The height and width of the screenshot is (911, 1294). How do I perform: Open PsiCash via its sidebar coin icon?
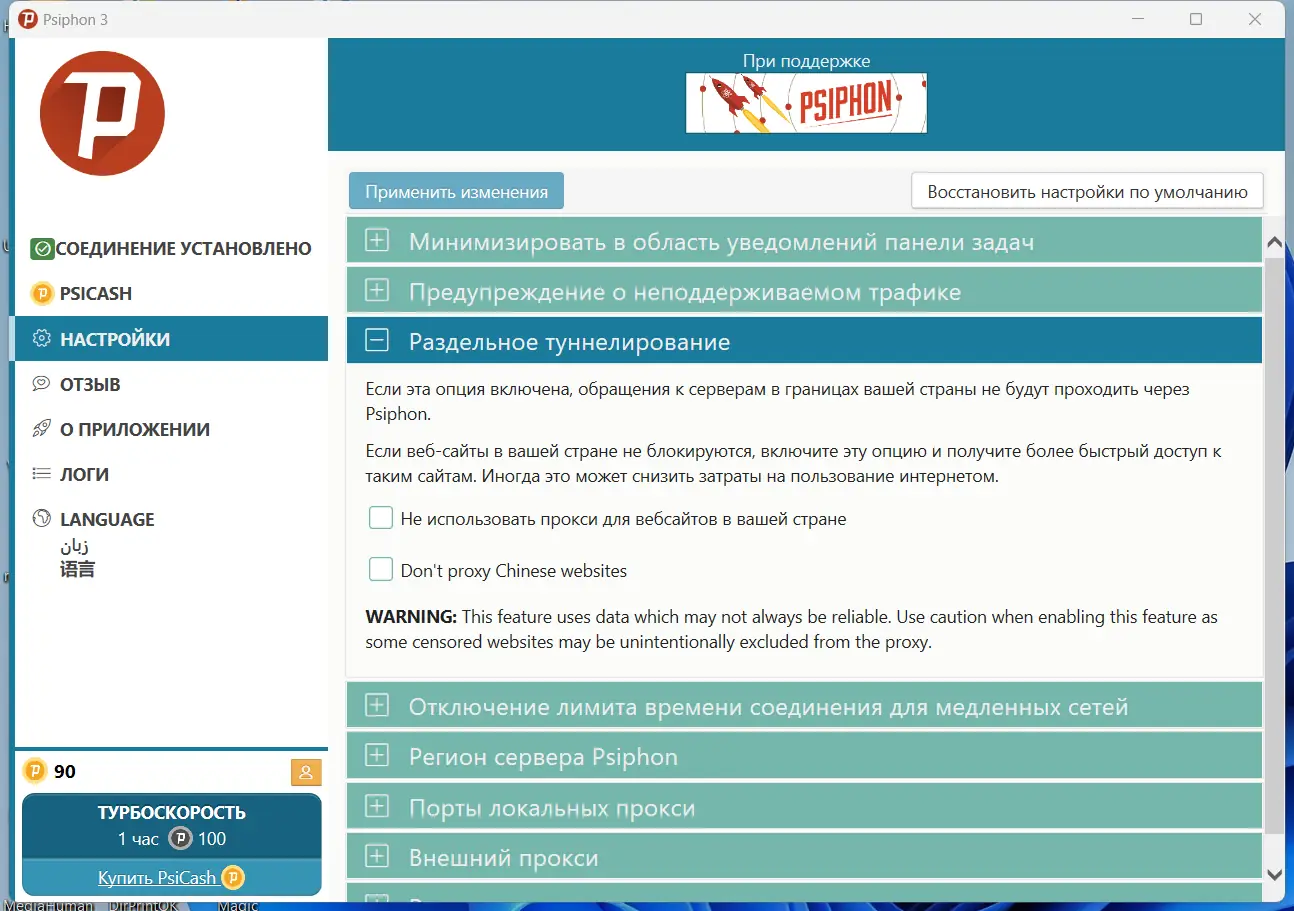click(x=42, y=294)
